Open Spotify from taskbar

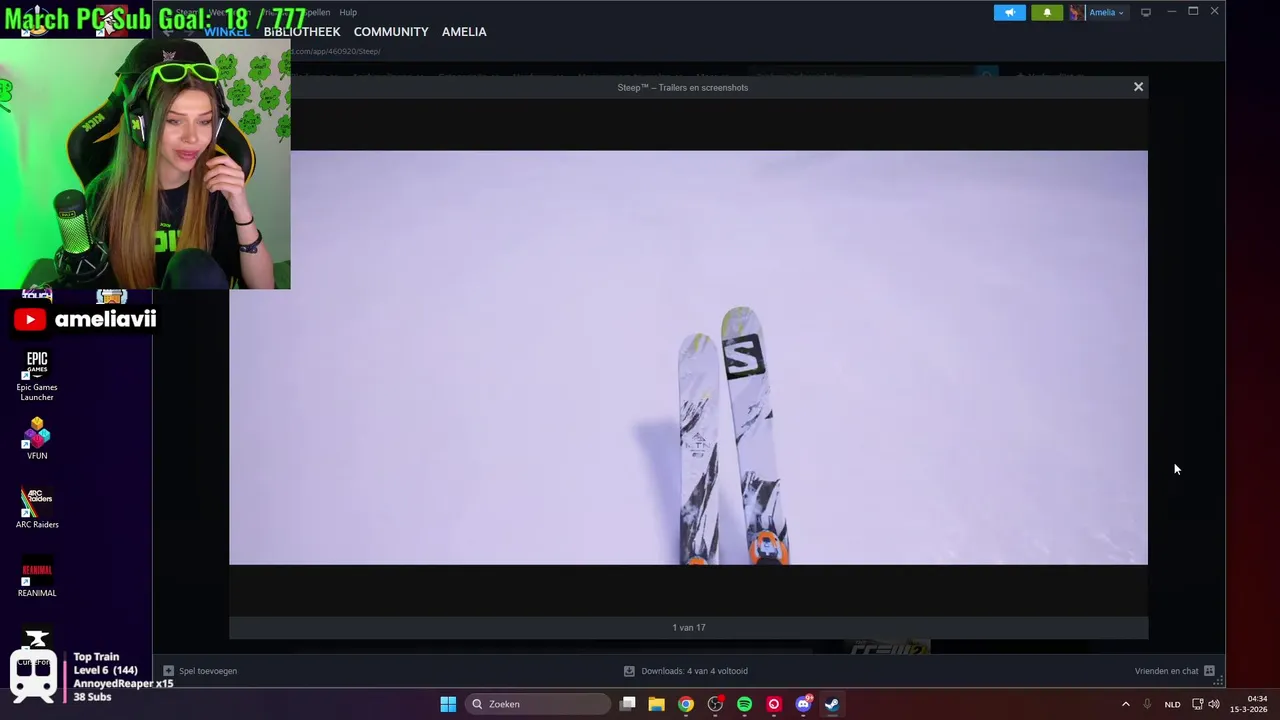(744, 704)
